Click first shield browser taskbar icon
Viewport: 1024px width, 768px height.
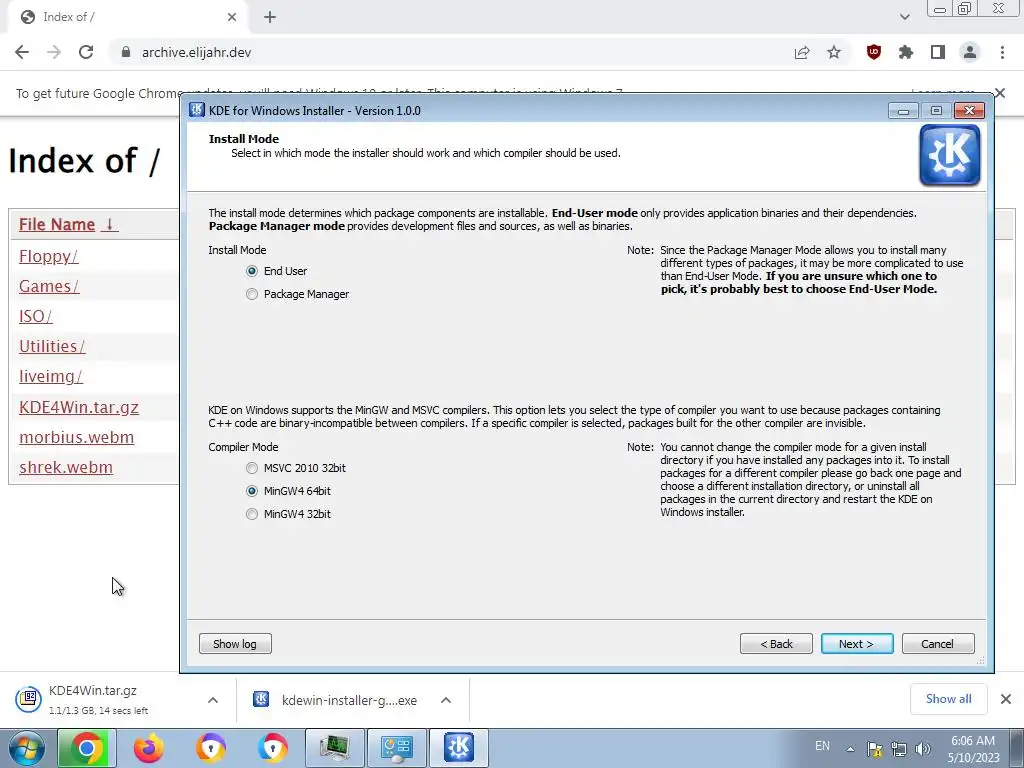pos(210,748)
